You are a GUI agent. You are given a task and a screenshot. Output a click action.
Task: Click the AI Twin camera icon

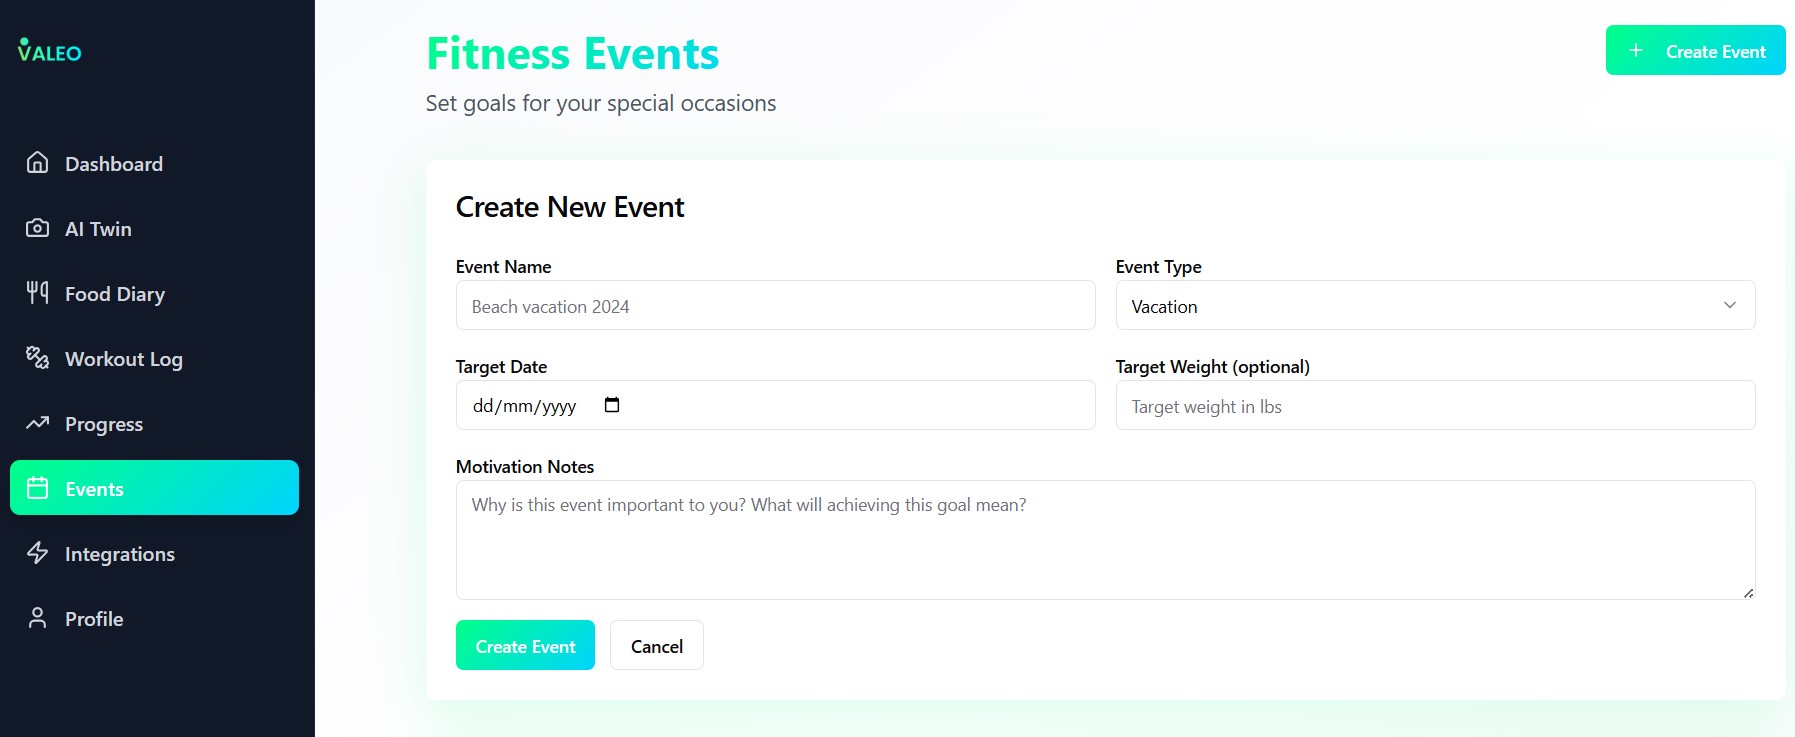(x=37, y=228)
